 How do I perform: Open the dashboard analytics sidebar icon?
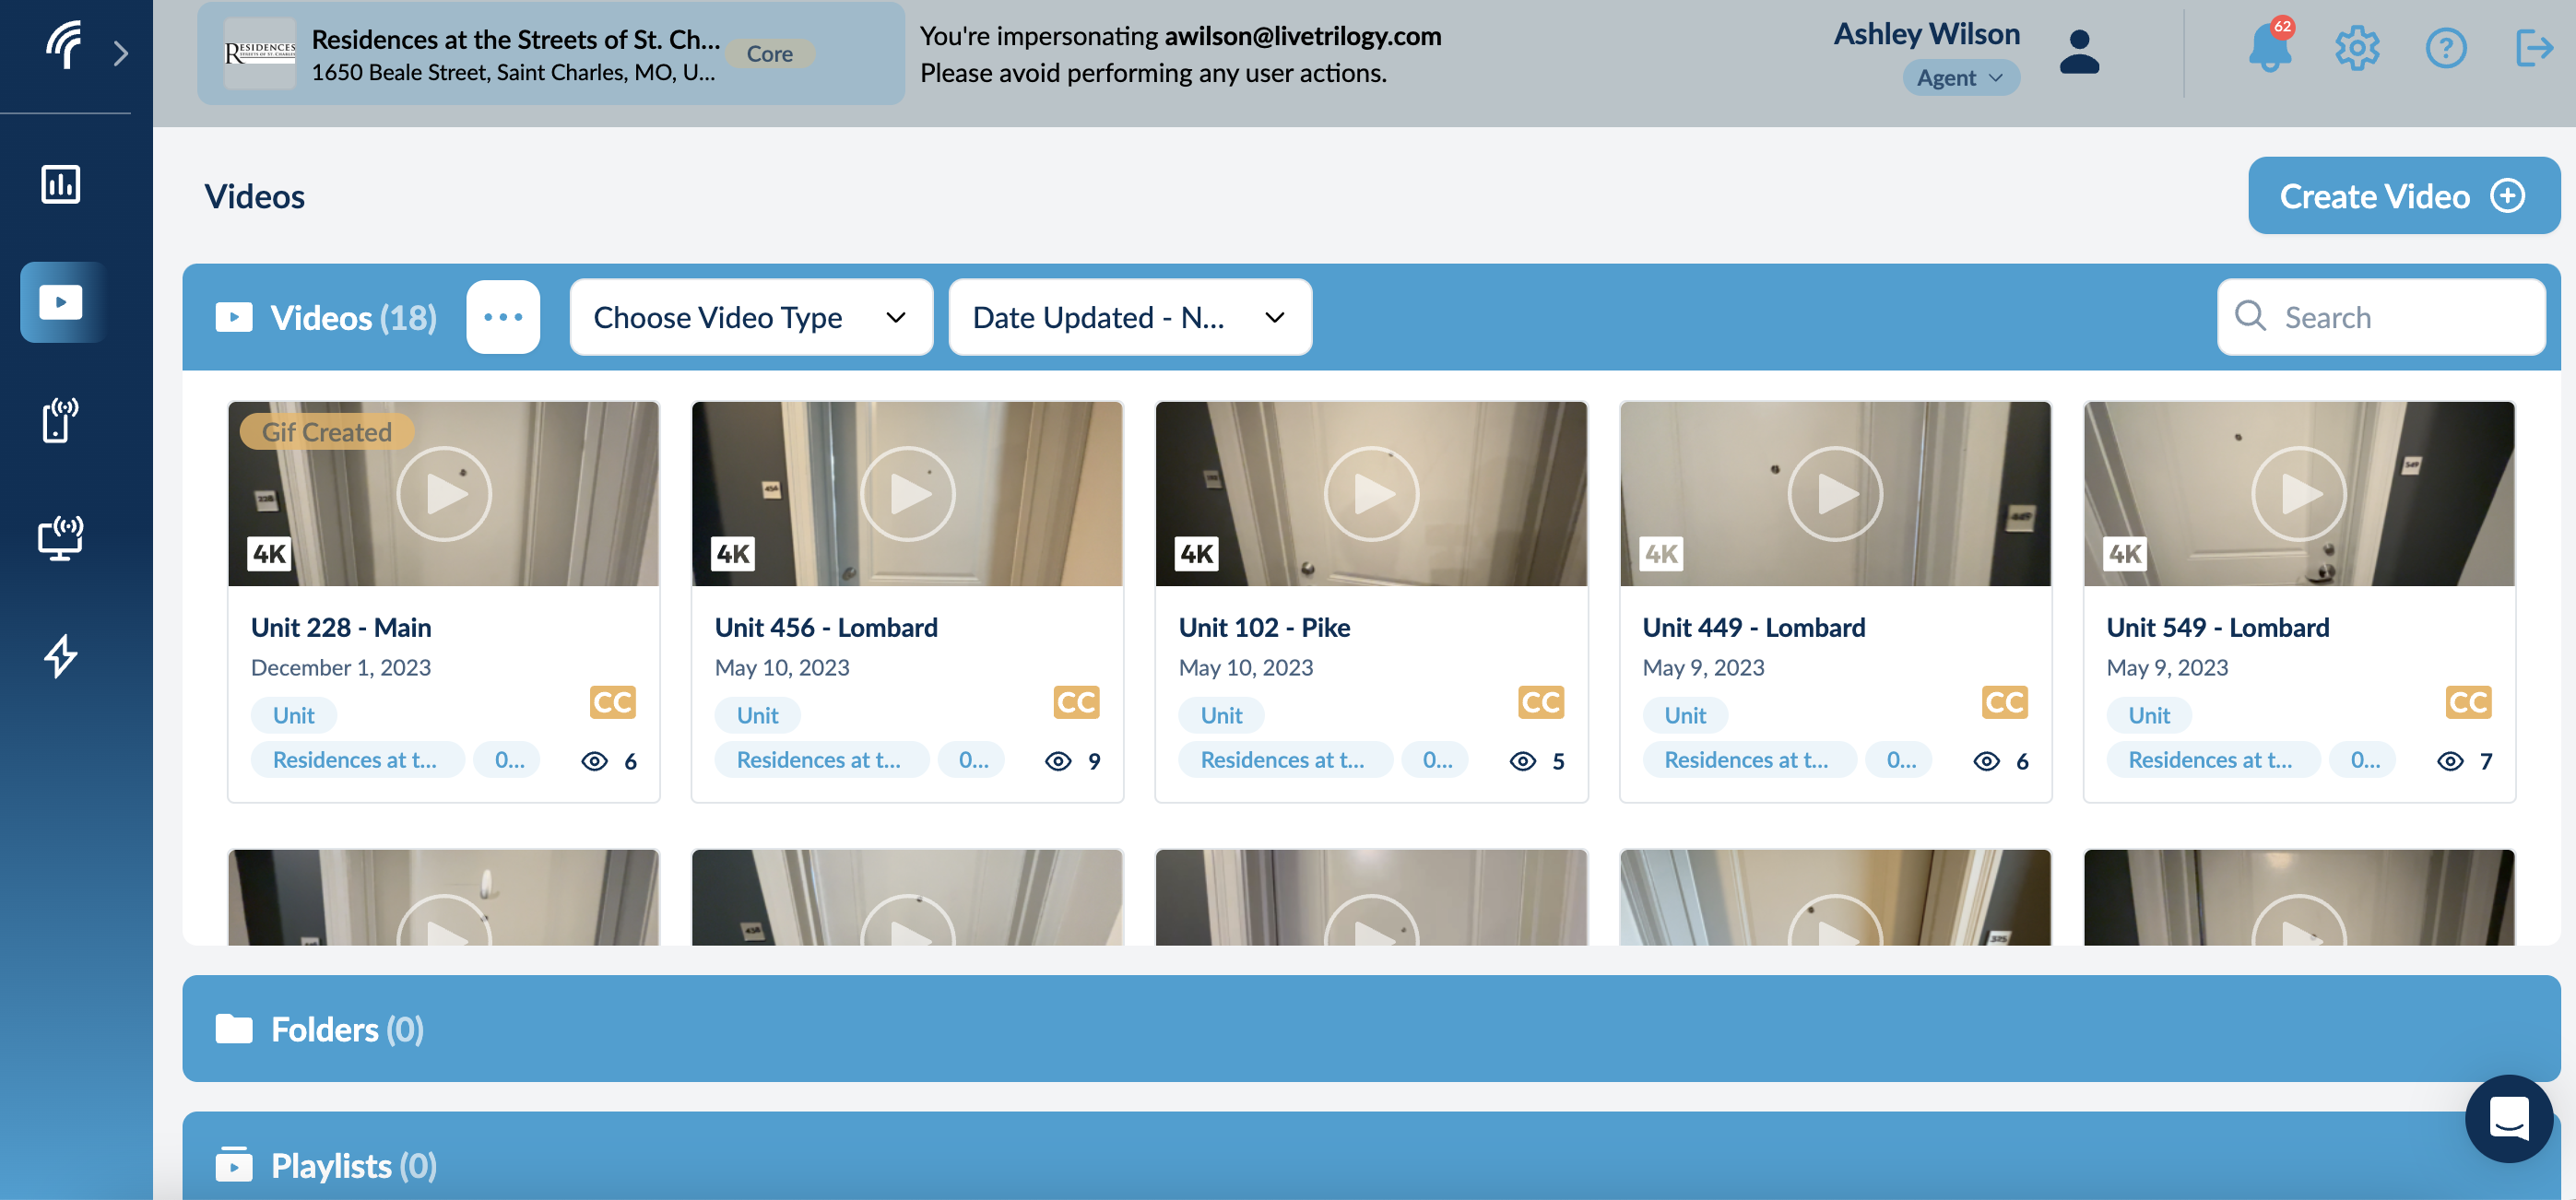[x=60, y=184]
